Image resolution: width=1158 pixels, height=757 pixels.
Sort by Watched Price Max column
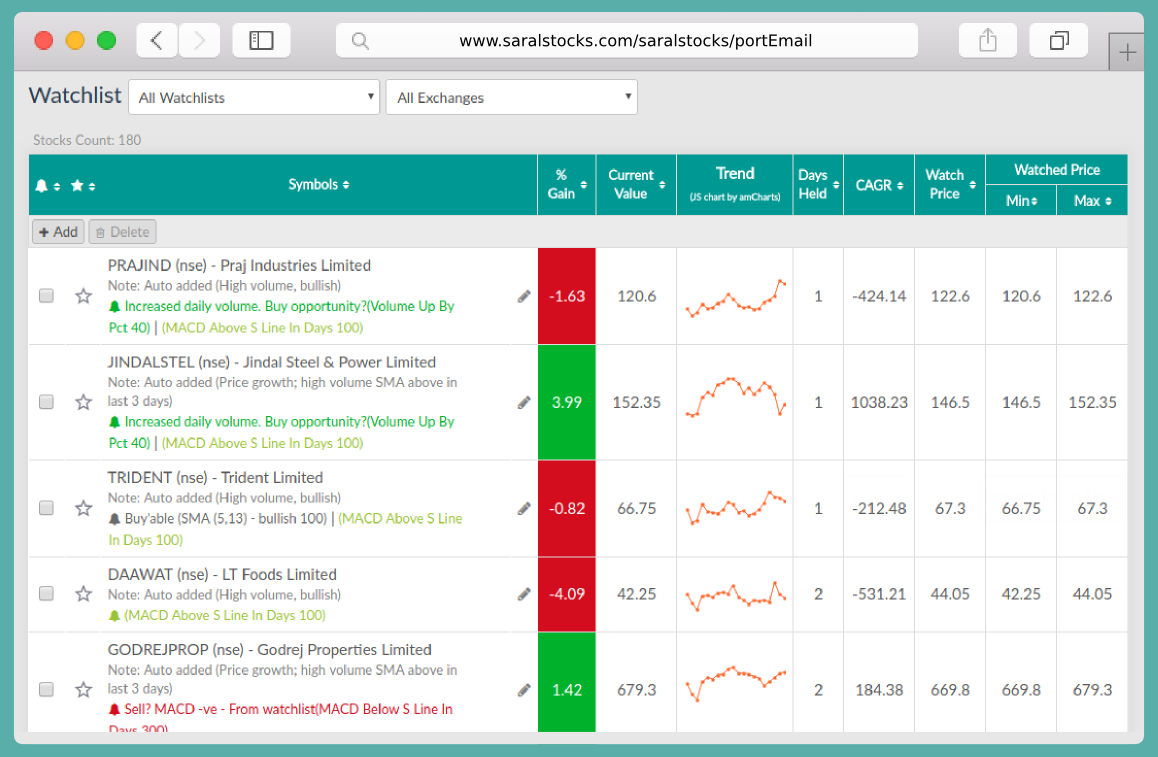click(1092, 201)
